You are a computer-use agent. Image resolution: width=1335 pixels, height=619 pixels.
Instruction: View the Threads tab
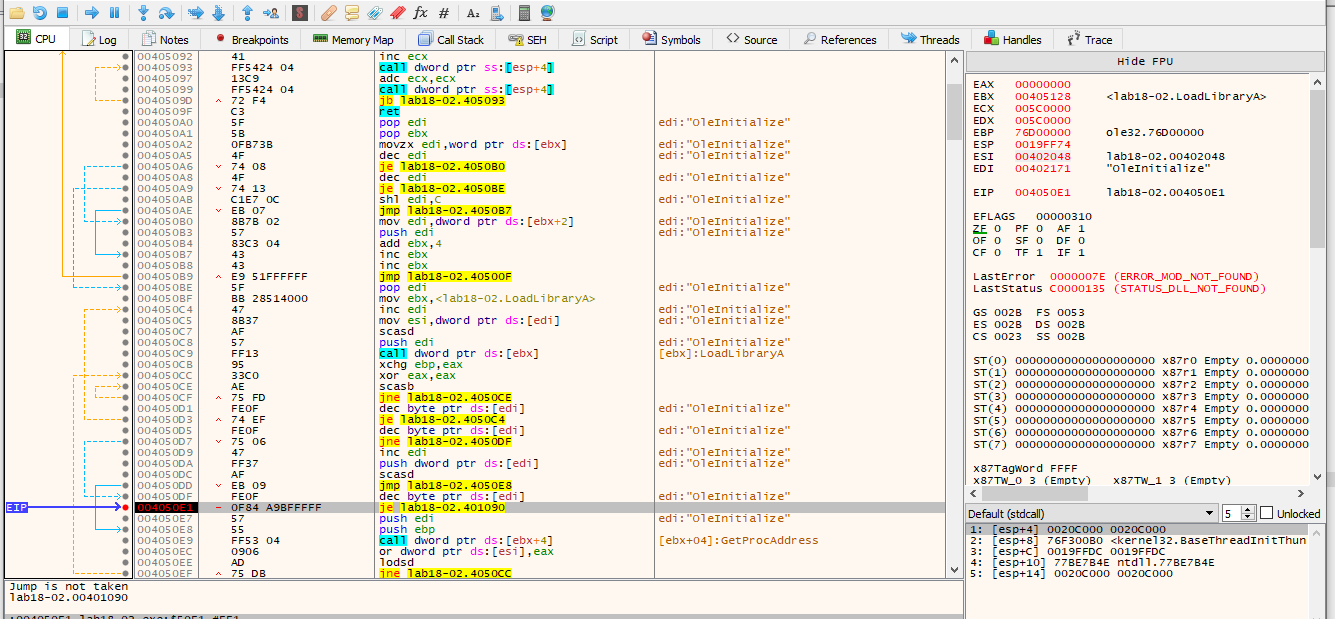[929, 40]
